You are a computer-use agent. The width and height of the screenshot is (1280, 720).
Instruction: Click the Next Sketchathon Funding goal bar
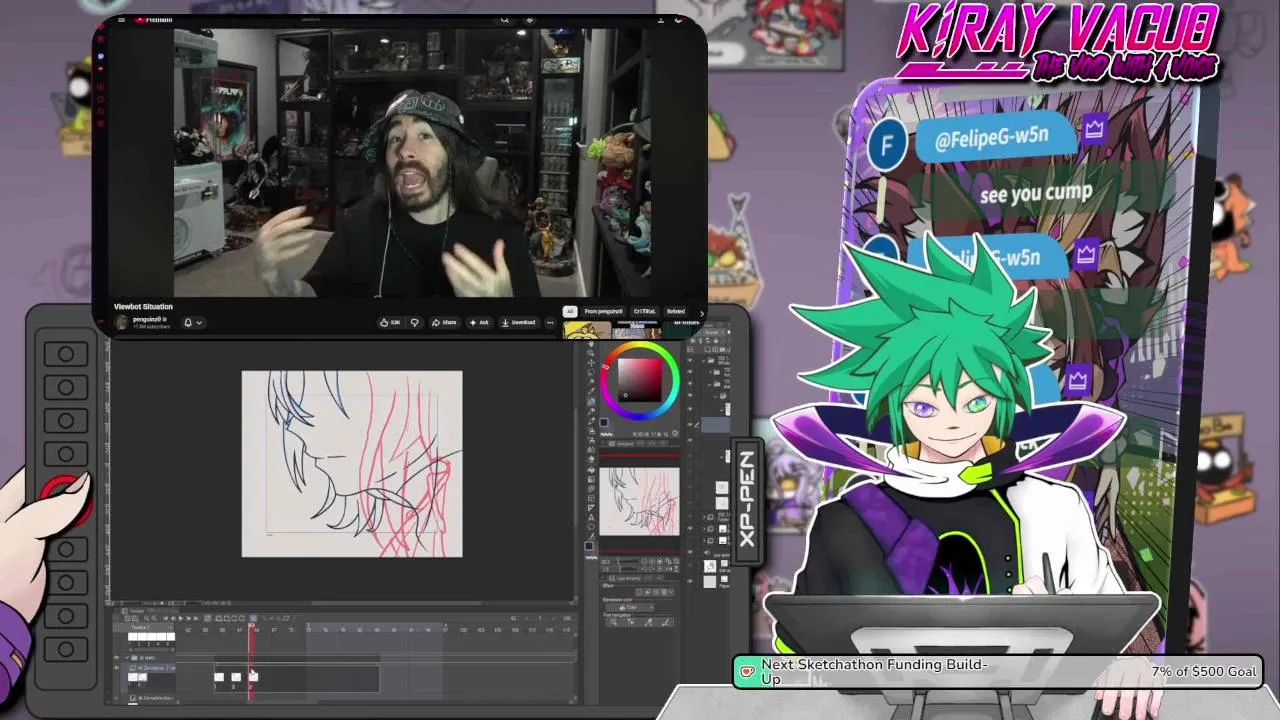tap(1000, 671)
